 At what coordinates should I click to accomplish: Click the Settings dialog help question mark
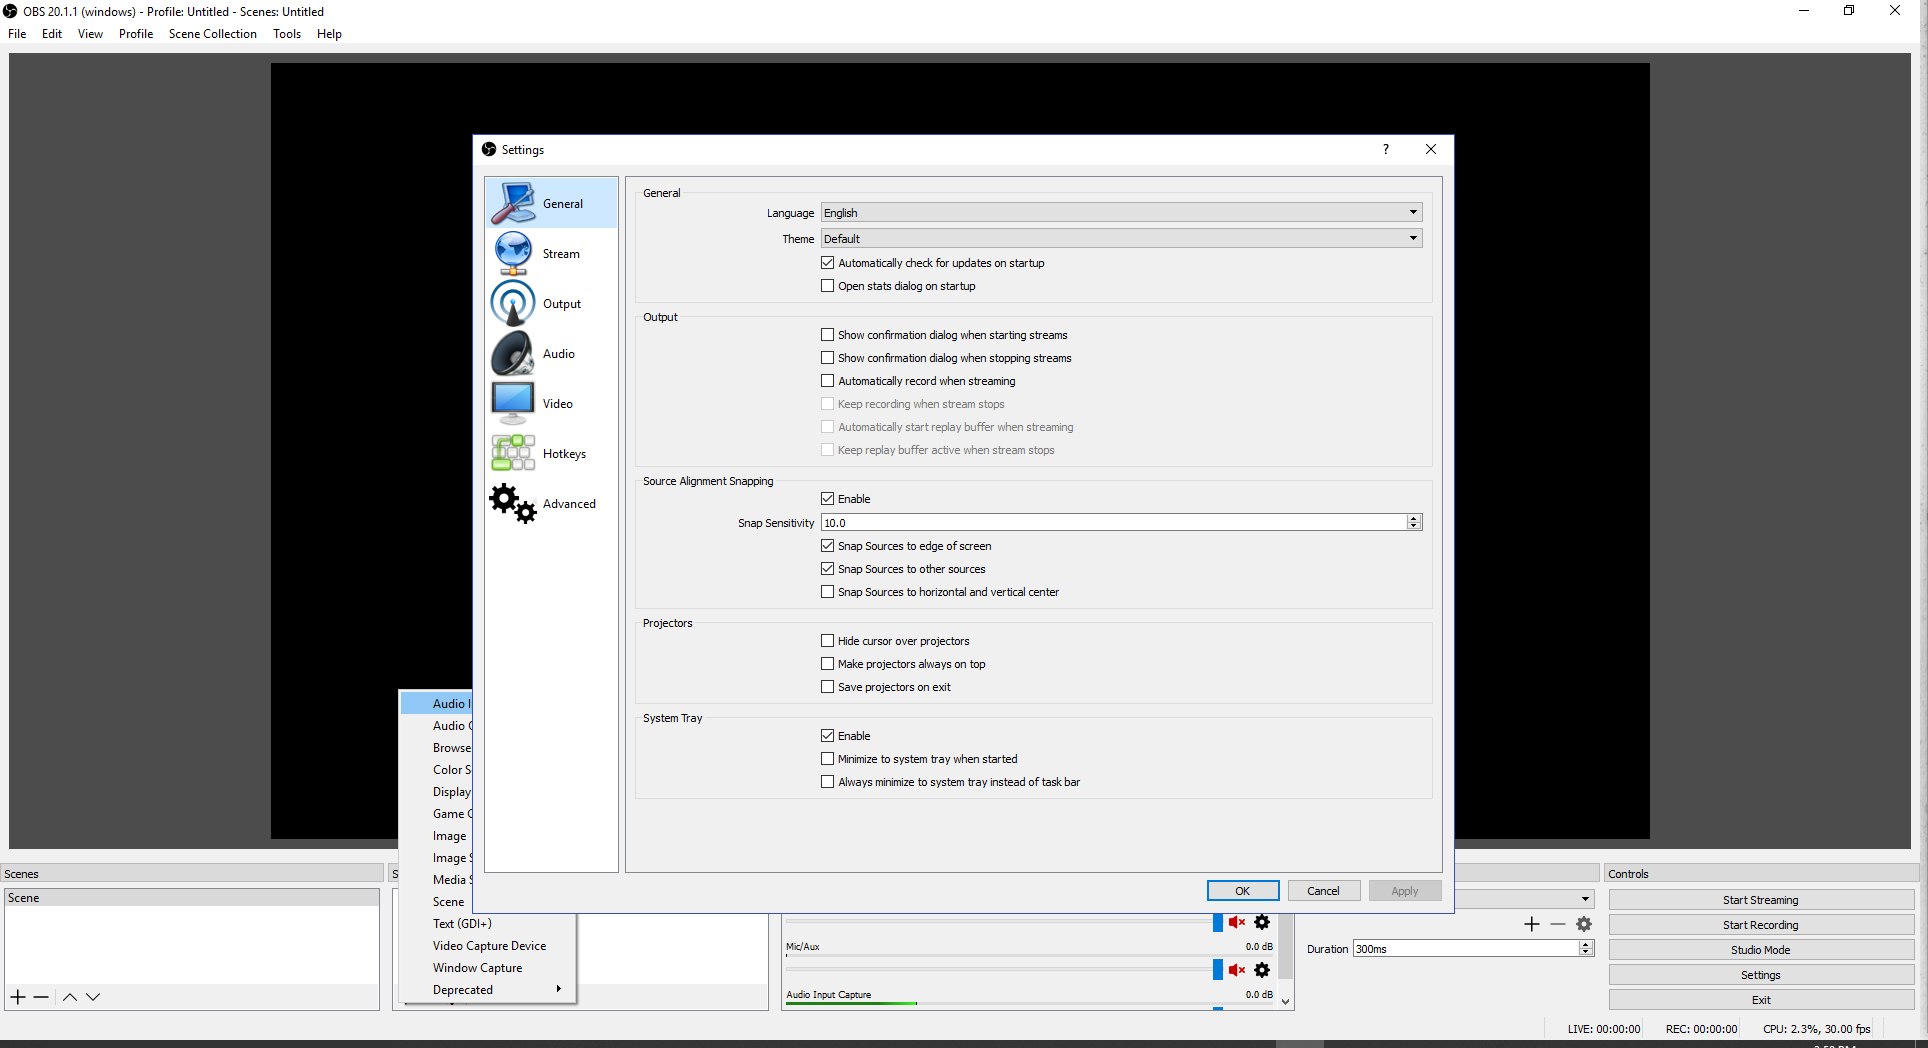pyautogui.click(x=1385, y=149)
